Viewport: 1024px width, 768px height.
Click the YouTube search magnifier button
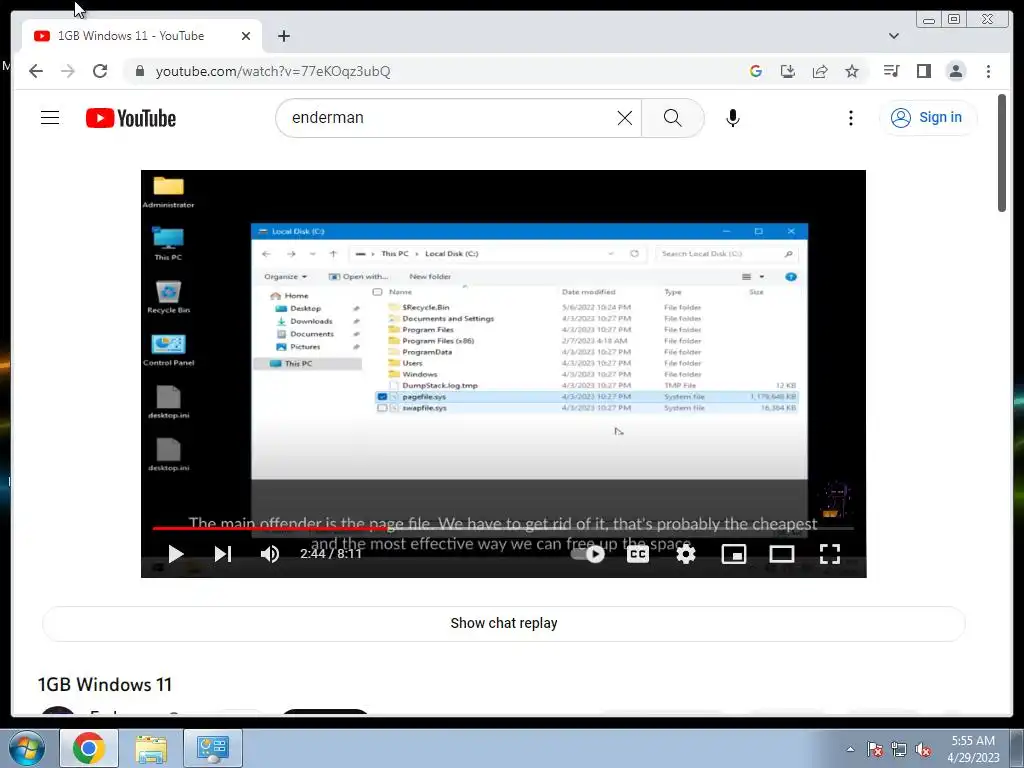673,118
